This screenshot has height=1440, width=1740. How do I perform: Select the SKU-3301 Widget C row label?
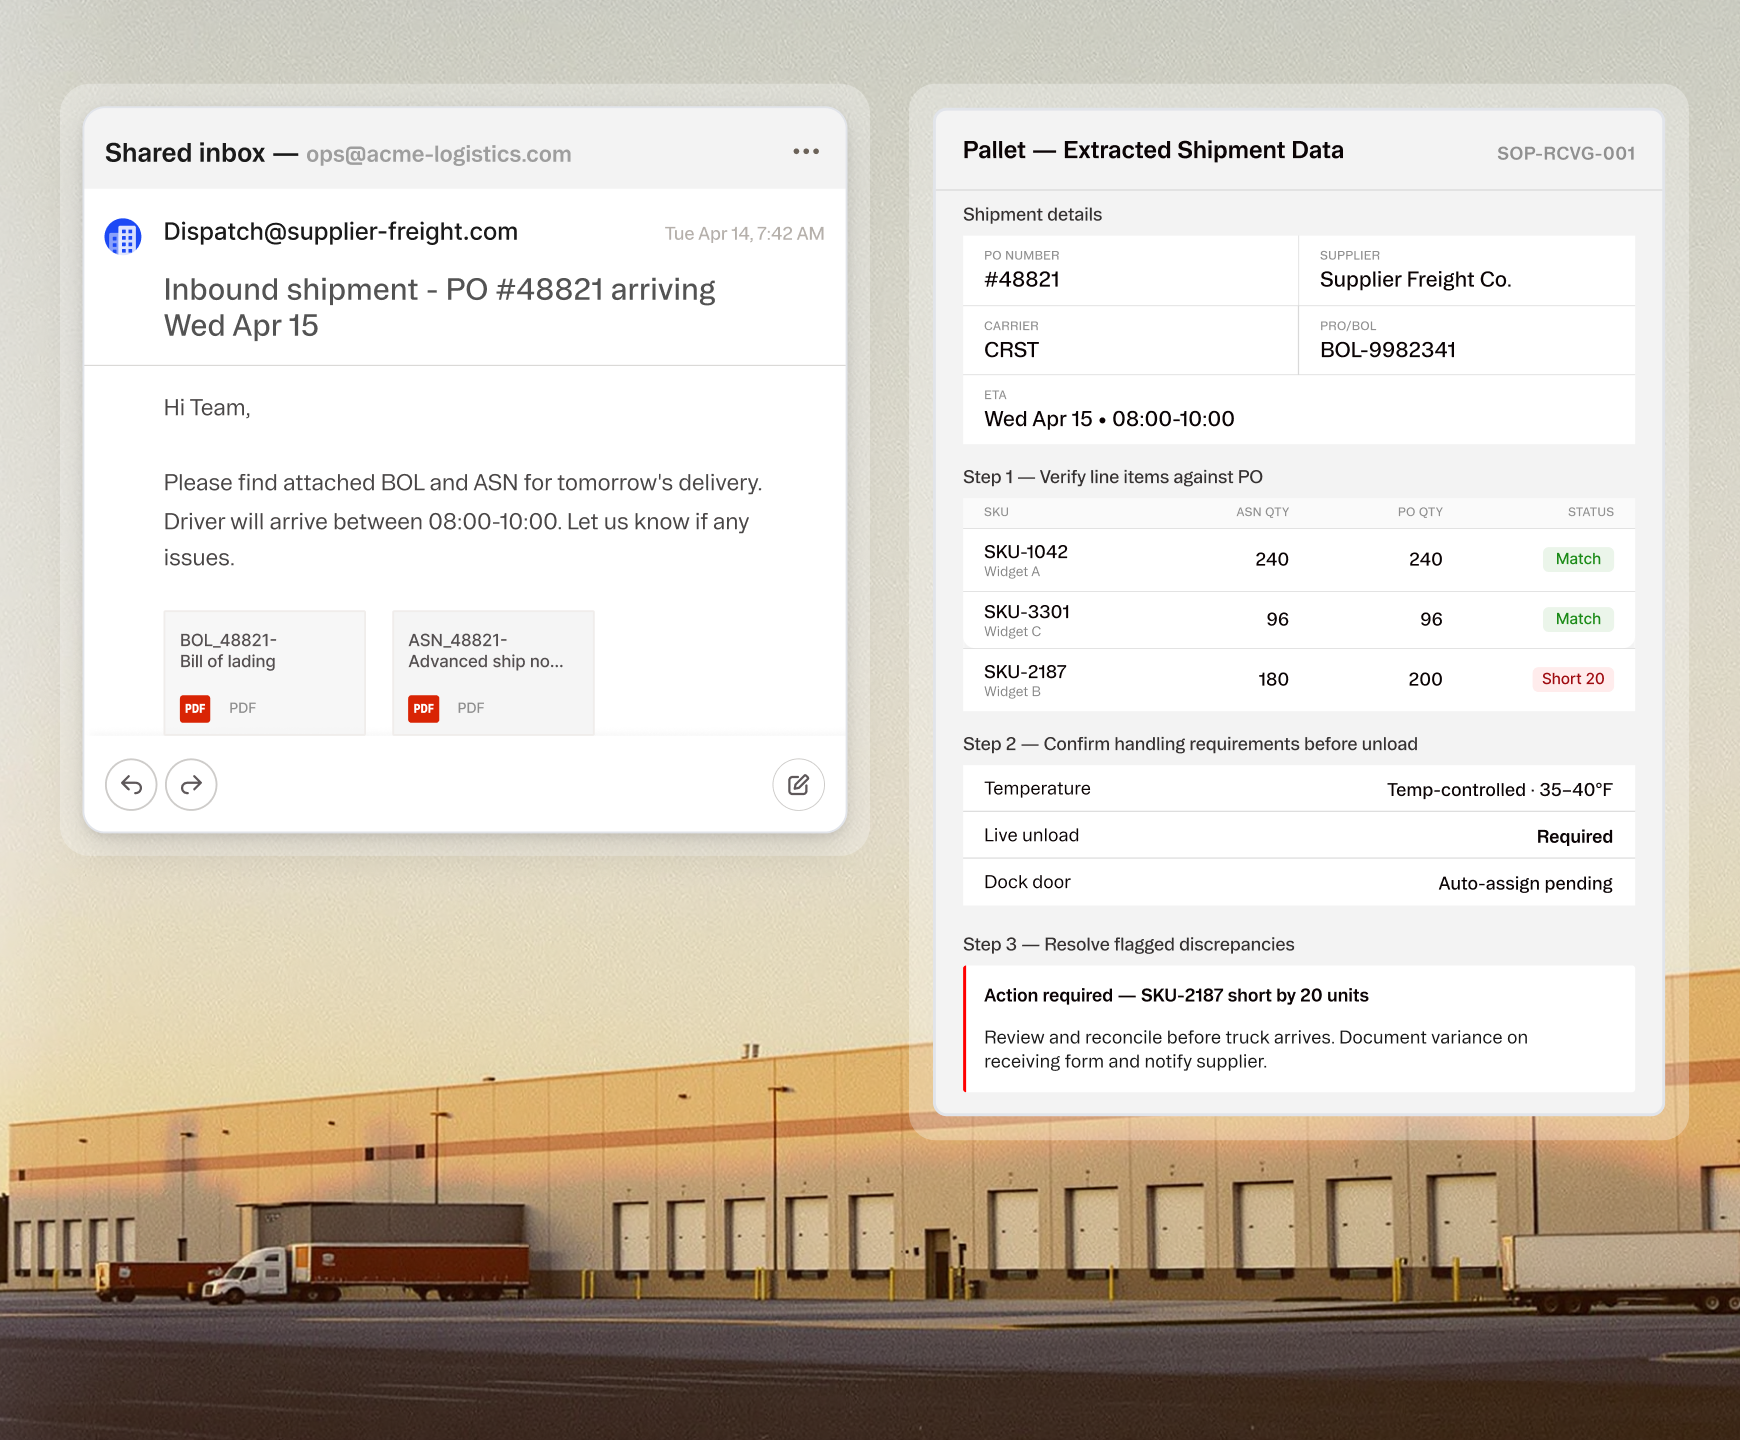coord(1027,620)
